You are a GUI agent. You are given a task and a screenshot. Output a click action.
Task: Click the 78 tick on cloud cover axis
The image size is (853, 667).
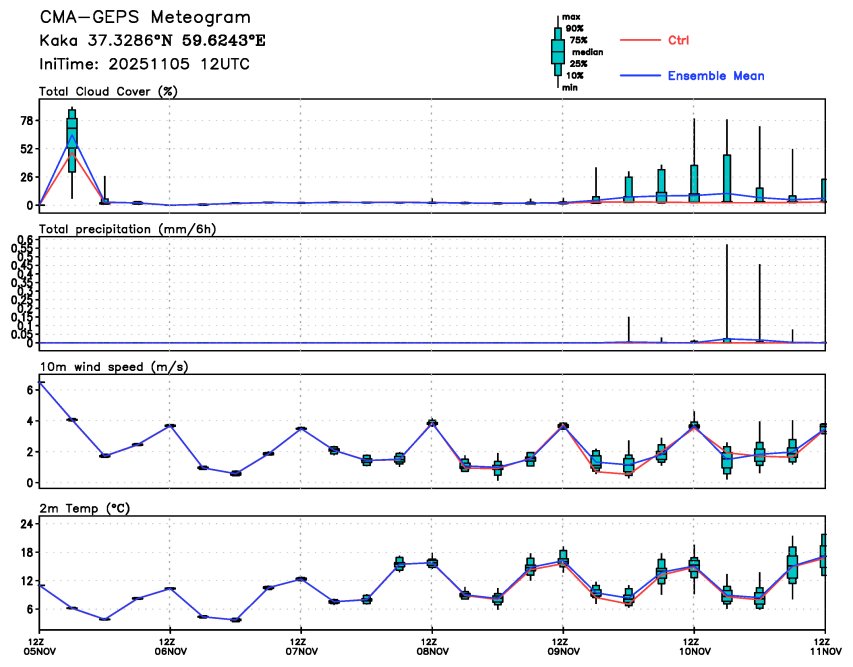(27, 120)
